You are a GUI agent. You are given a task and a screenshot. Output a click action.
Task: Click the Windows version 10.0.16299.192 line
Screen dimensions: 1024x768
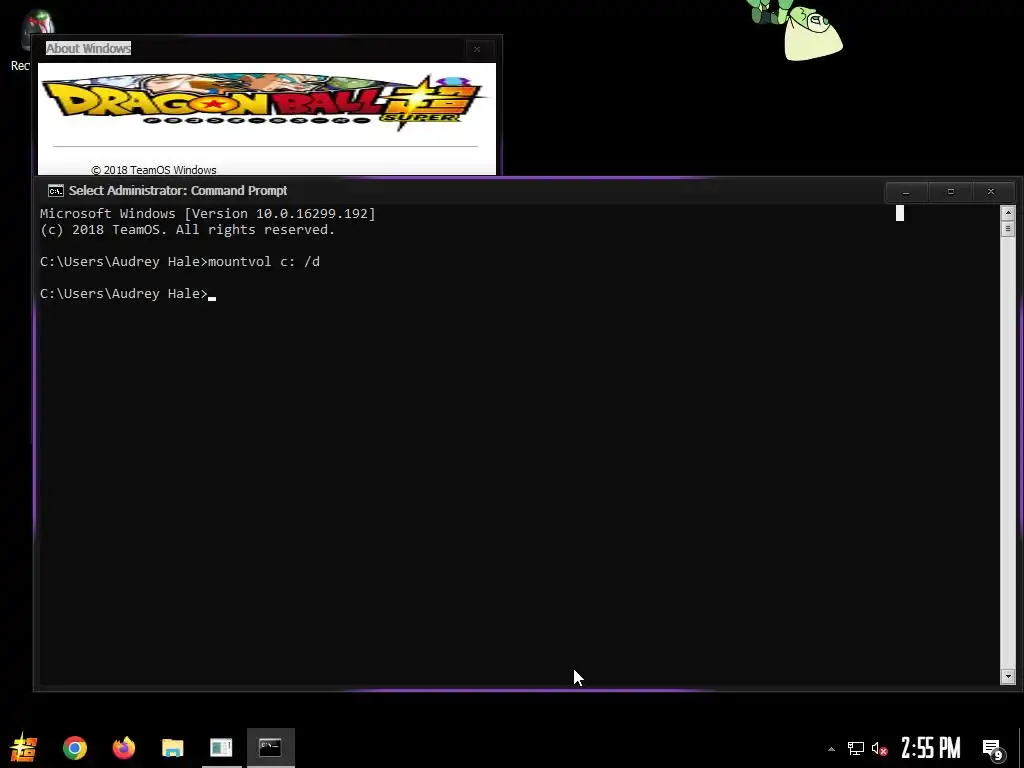[208, 214]
